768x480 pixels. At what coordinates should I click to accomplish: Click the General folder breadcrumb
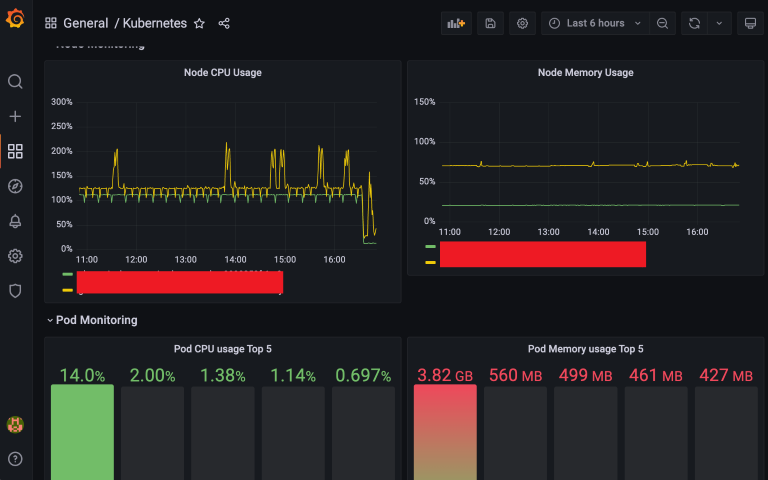click(85, 23)
